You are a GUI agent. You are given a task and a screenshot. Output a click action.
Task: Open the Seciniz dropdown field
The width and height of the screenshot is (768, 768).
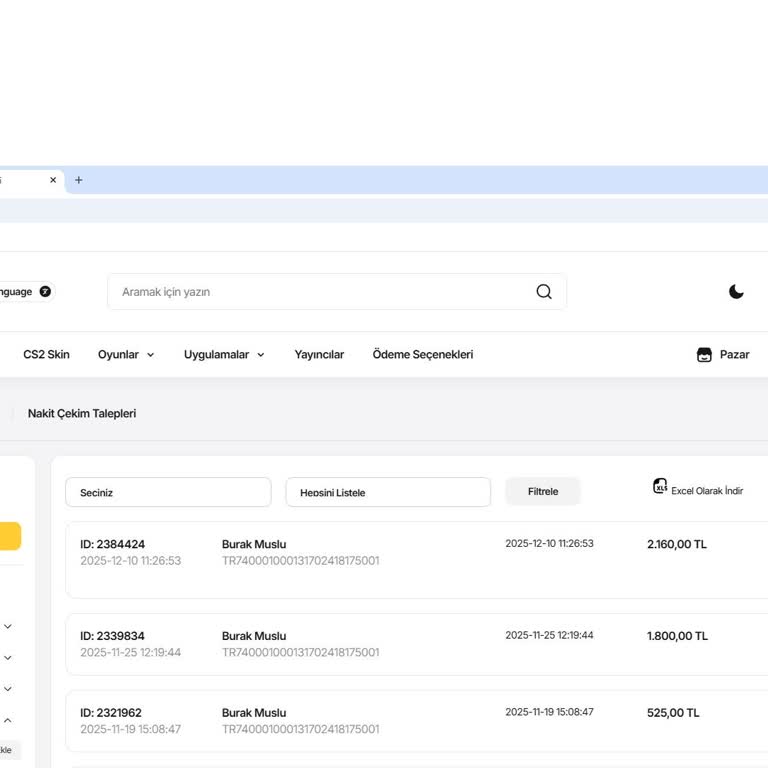click(168, 492)
